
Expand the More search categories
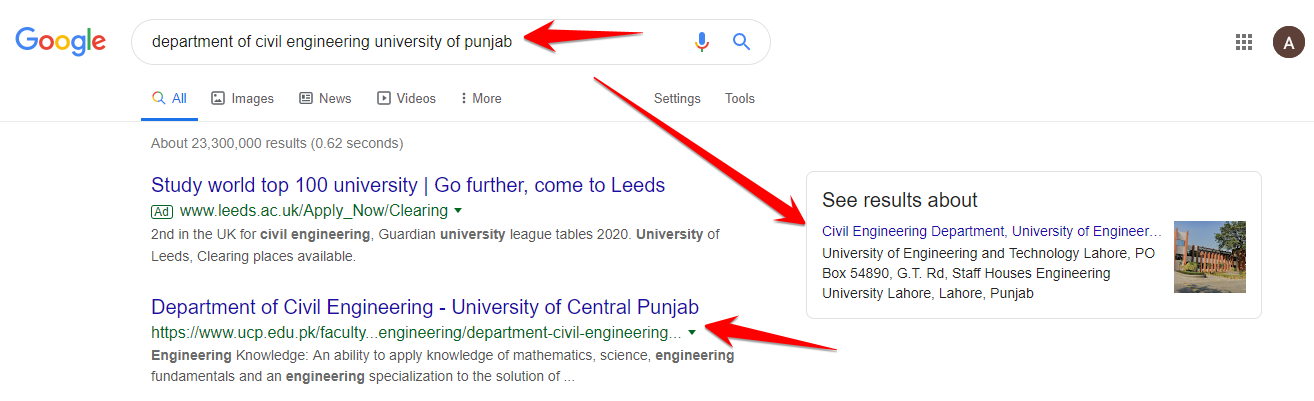click(x=480, y=98)
